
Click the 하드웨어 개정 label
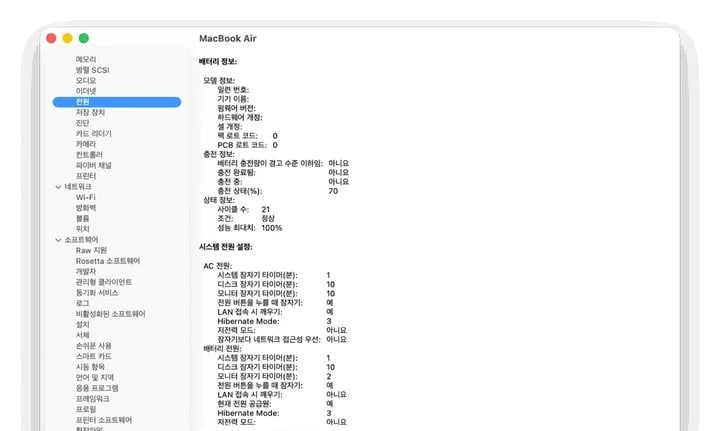tap(240, 117)
